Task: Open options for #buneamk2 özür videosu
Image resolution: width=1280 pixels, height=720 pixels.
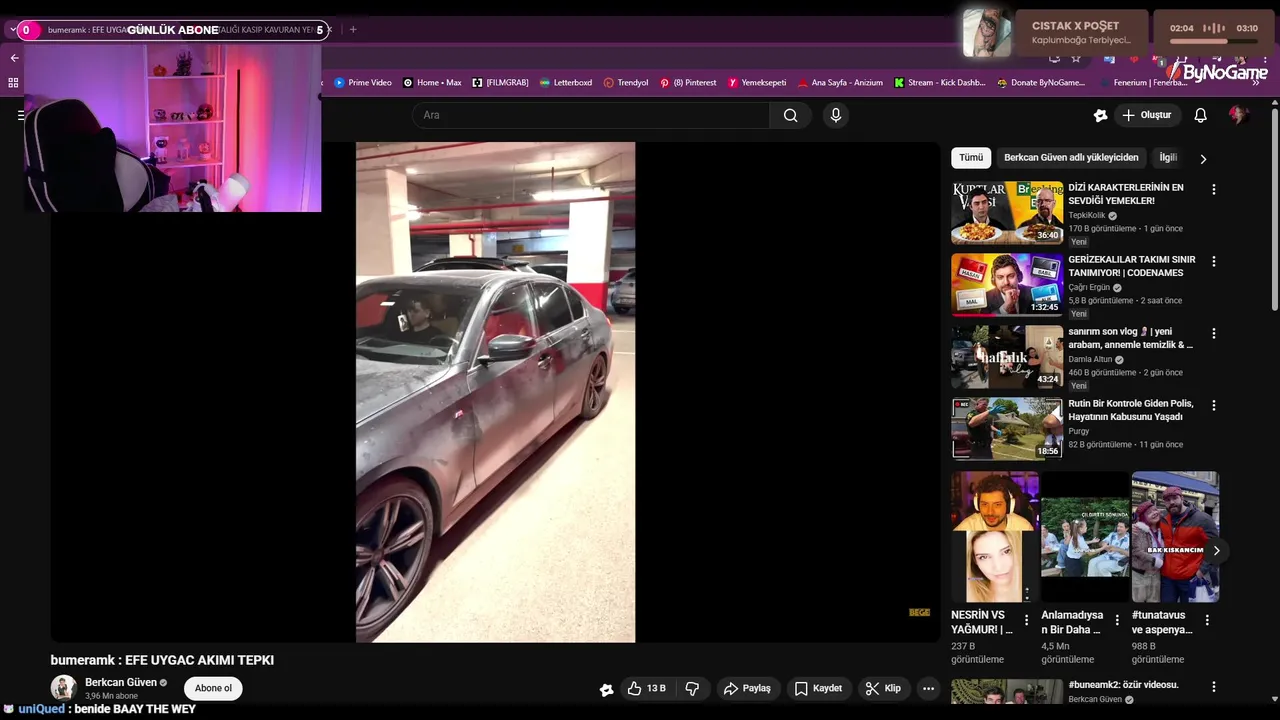Action: point(1214,687)
